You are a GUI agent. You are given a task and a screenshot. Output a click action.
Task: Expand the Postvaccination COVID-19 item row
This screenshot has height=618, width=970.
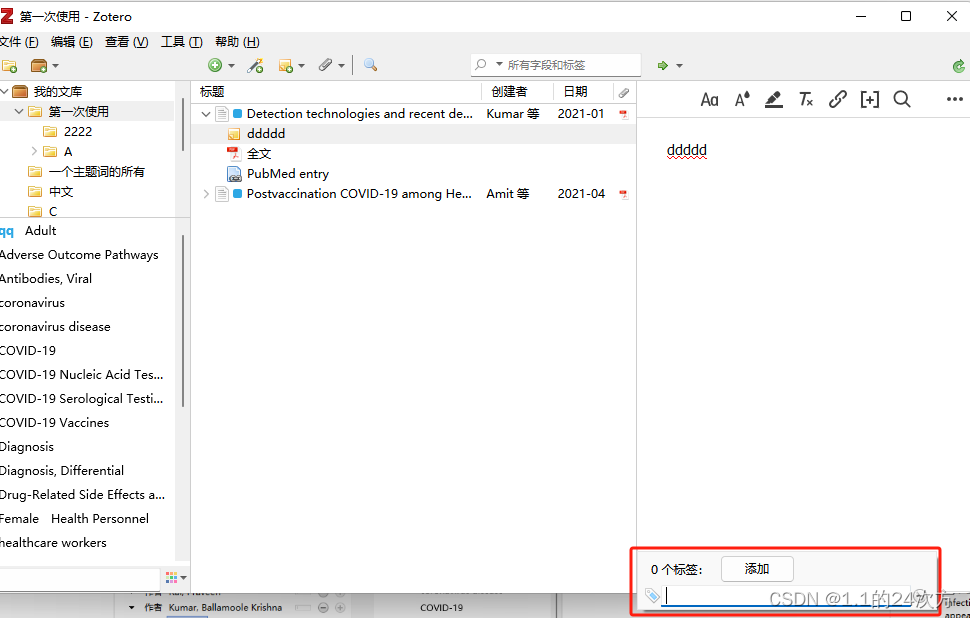pos(206,194)
